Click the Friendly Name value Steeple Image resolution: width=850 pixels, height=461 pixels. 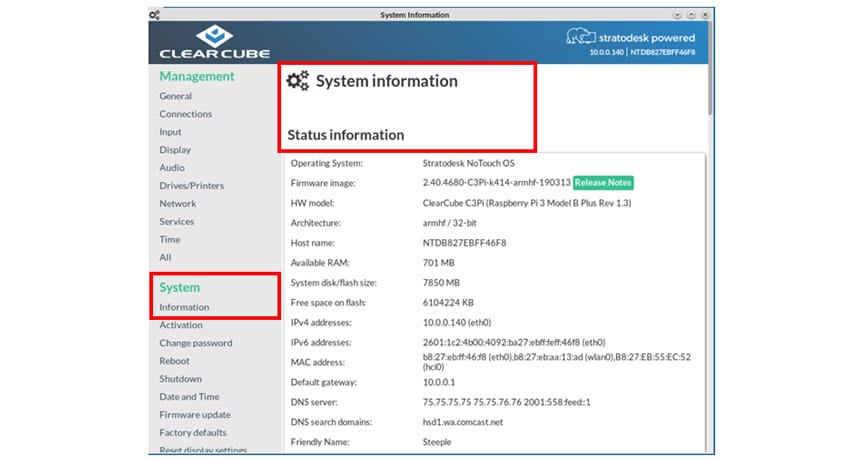(436, 442)
